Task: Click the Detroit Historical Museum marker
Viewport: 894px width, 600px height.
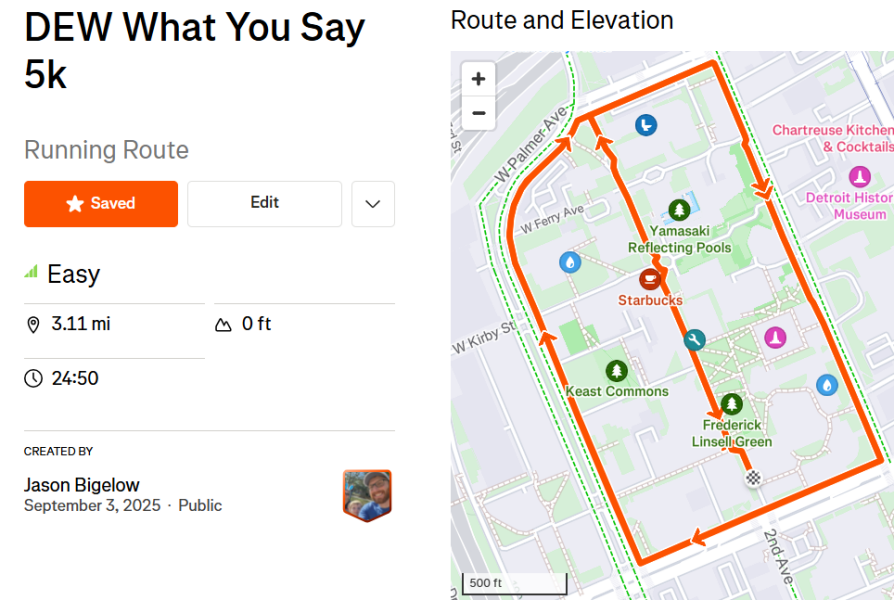Action: coord(860,177)
